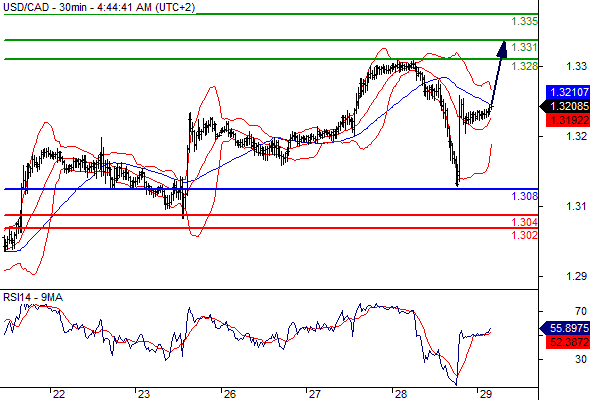Select the blue 1.32107 price tag
This screenshot has width=590, height=400.
pos(569,92)
